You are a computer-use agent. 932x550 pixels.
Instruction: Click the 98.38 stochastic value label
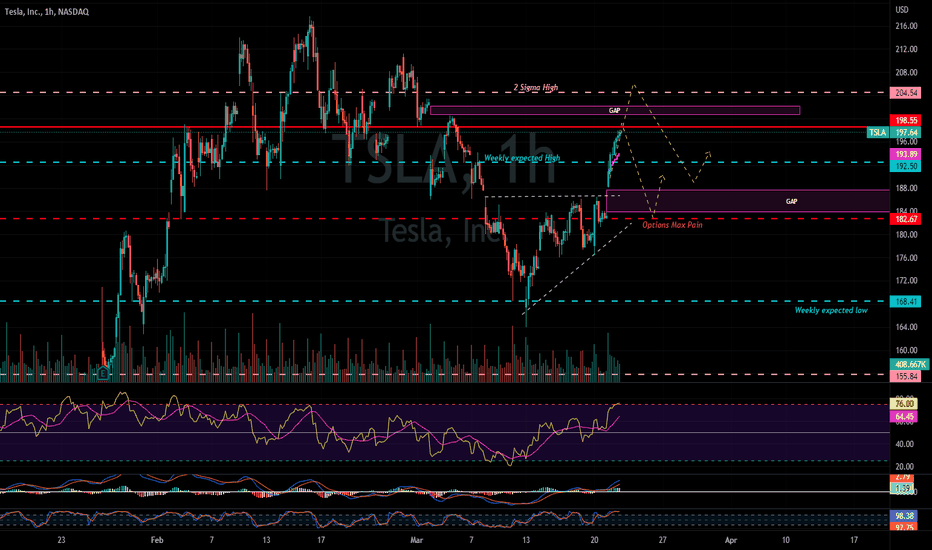pyautogui.click(x=904, y=516)
